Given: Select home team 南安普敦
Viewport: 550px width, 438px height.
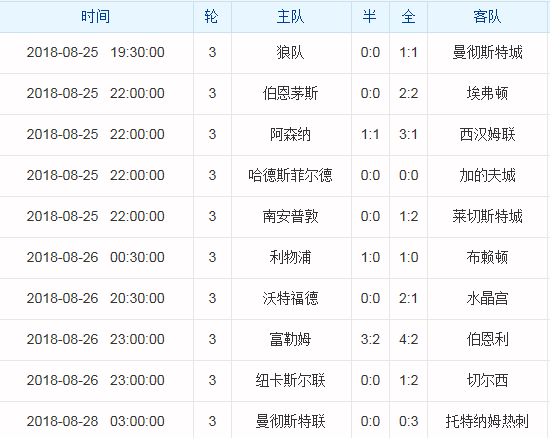Looking at the screenshot, I should point(290,217).
